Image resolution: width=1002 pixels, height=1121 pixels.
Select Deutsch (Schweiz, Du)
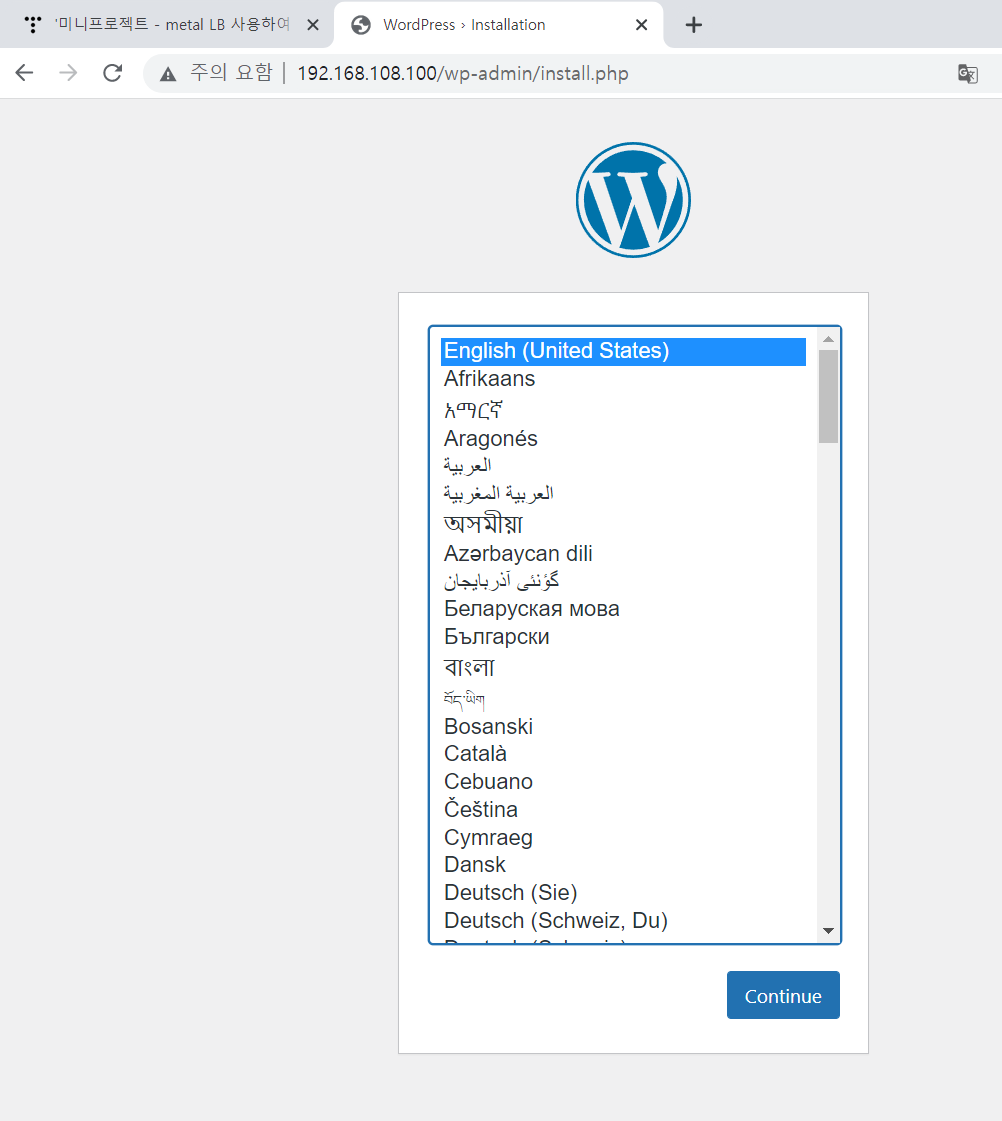tap(623, 920)
